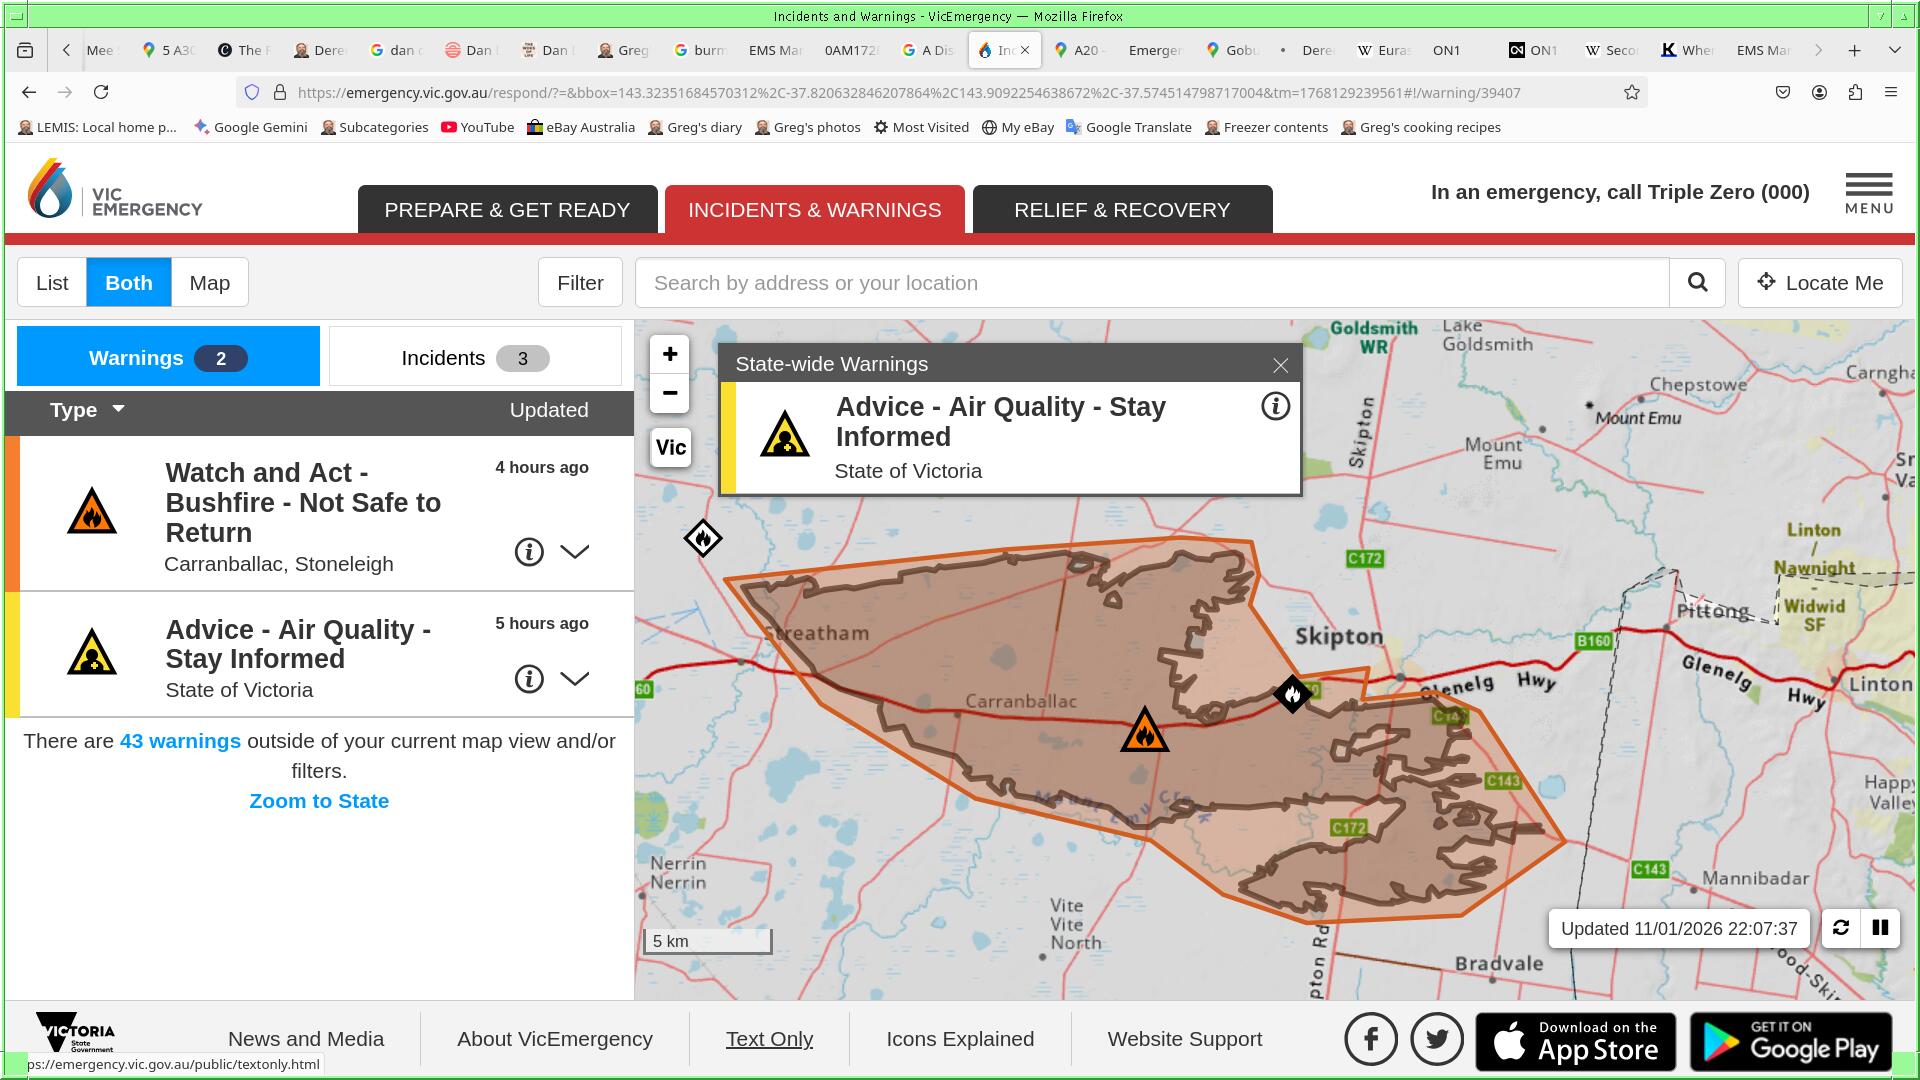This screenshot has width=1920, height=1080.
Task: Click the map zoom in plus button
Action: pos(670,355)
